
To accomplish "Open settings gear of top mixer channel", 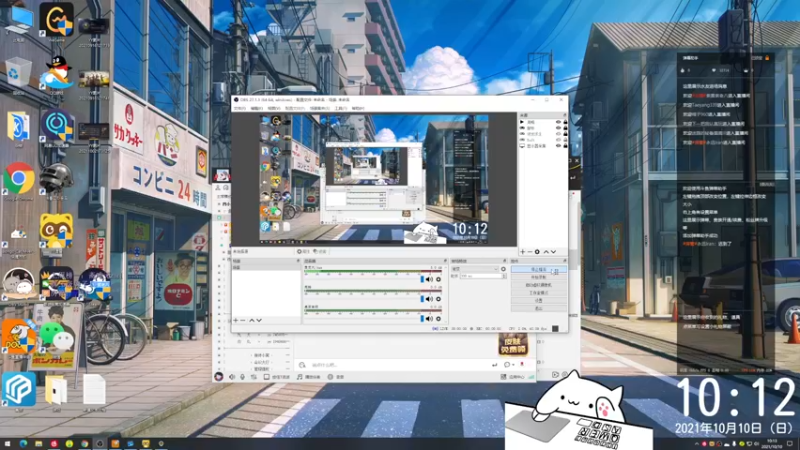I will (x=438, y=279).
